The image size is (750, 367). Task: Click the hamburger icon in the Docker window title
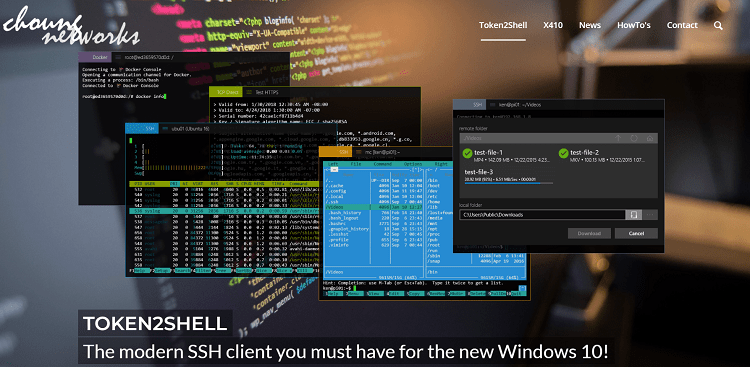click(118, 57)
